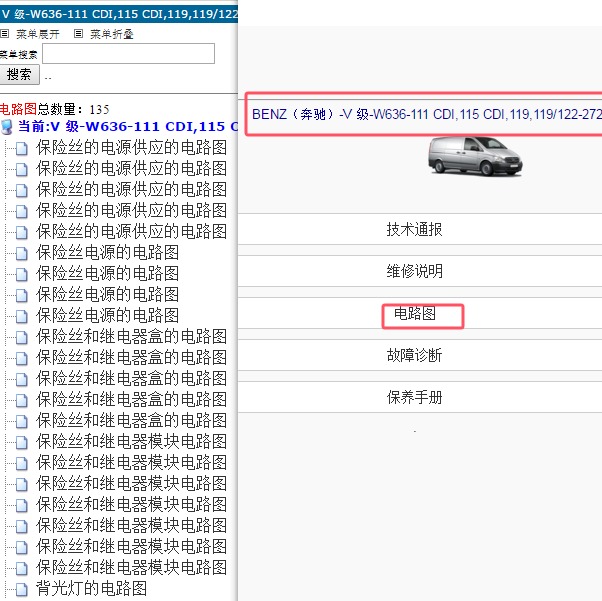Open the last 保险丝和继电器盒的电路图 entry
The image size is (602, 601).
(x=131, y=421)
